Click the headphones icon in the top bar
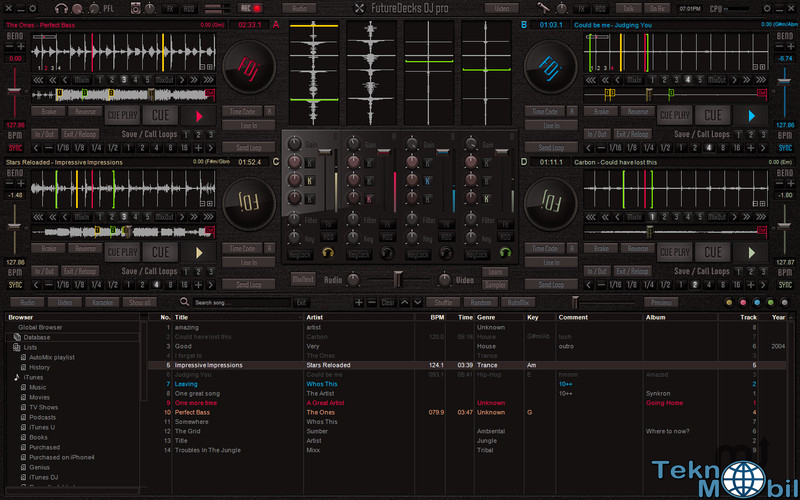The width and height of the screenshot is (800, 500). tap(61, 8)
